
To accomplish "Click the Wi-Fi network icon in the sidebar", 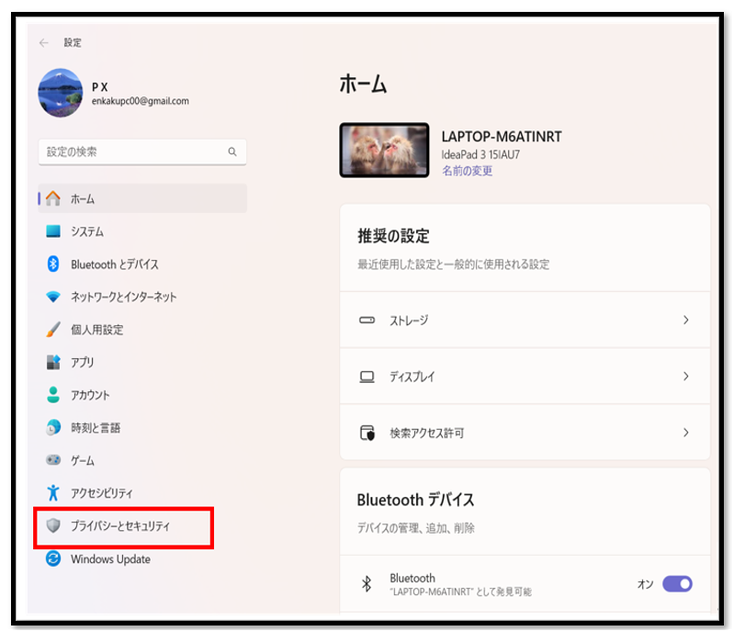I will [x=53, y=297].
